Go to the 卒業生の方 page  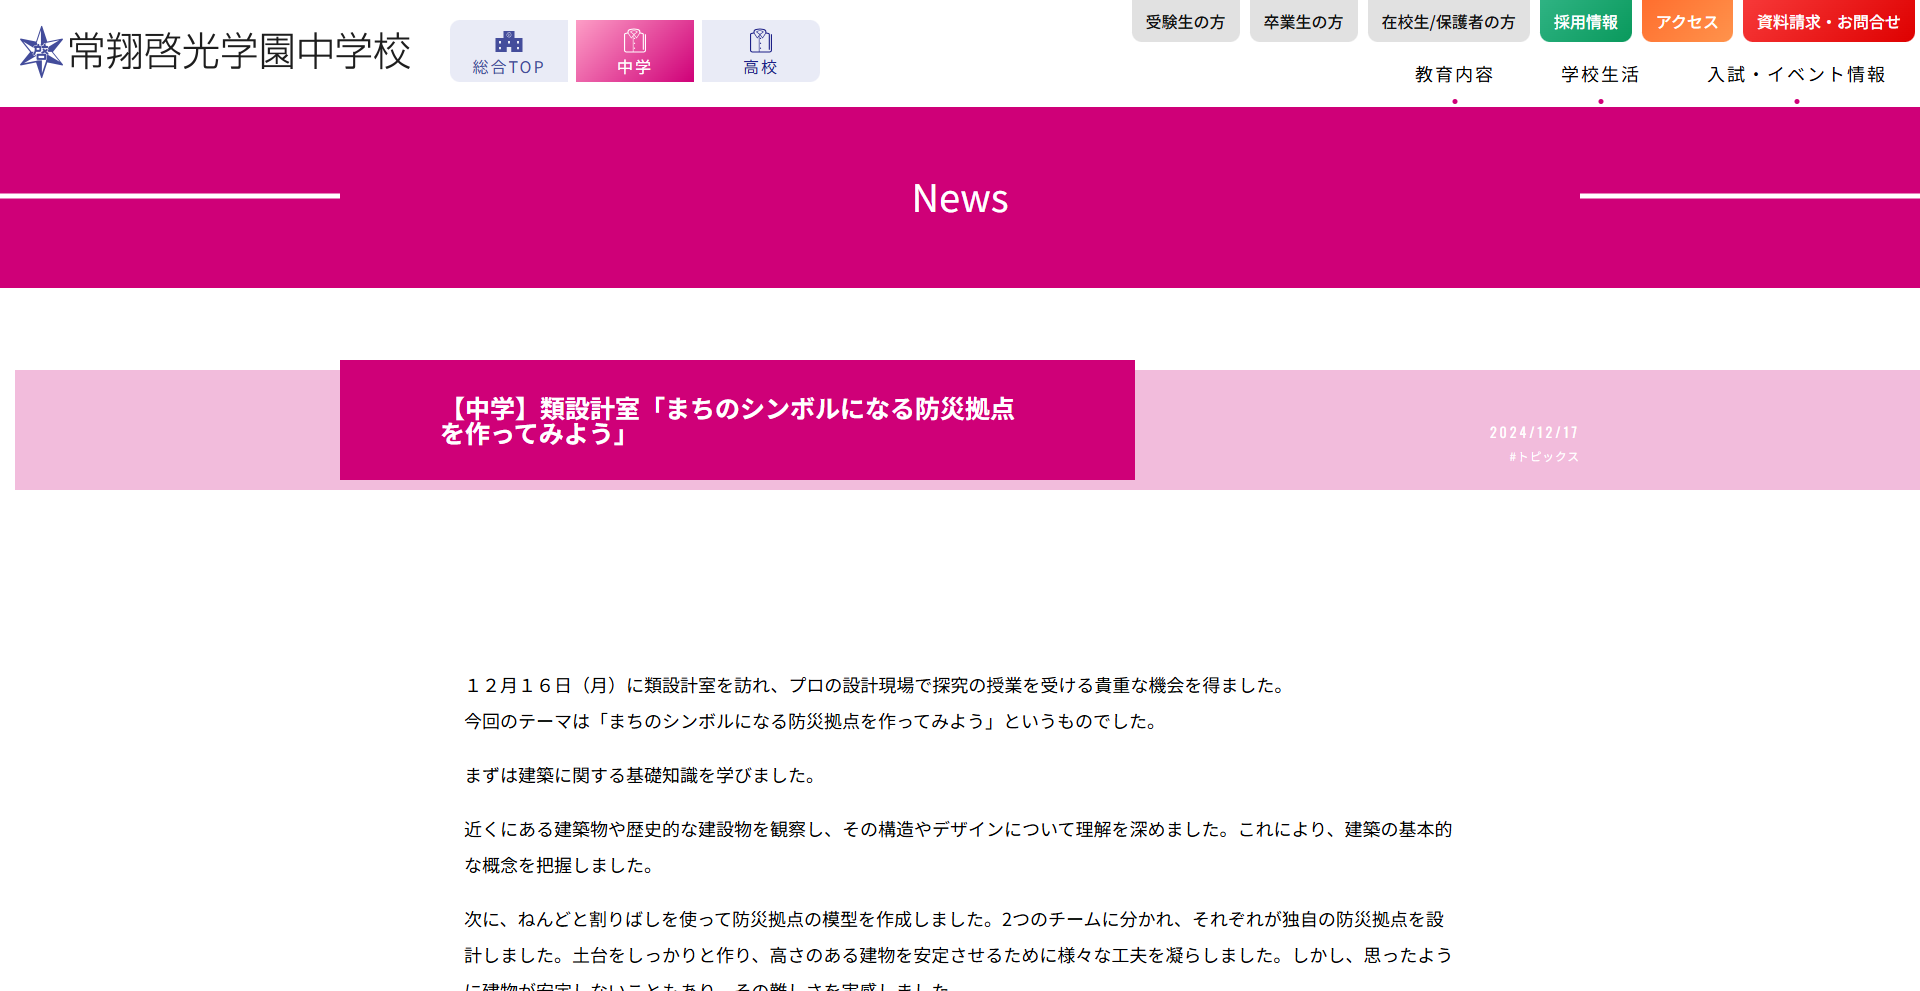tap(1303, 22)
